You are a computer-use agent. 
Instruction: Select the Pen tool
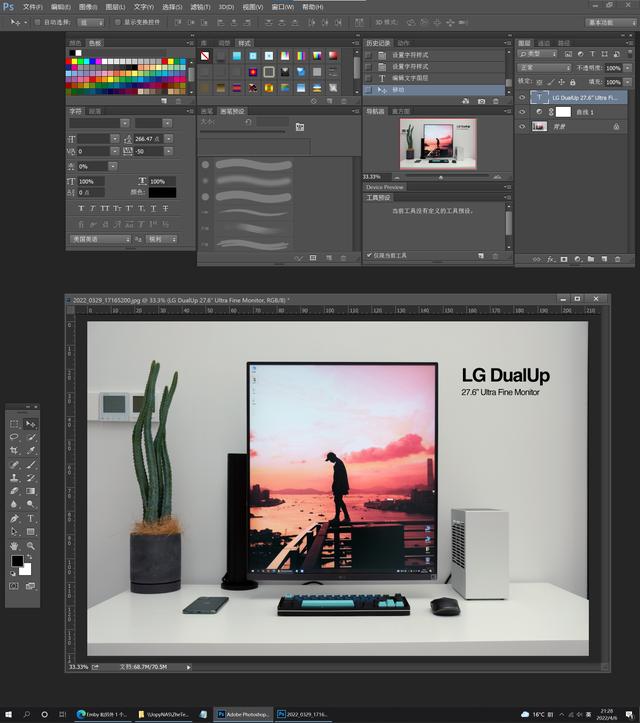click(x=15, y=519)
